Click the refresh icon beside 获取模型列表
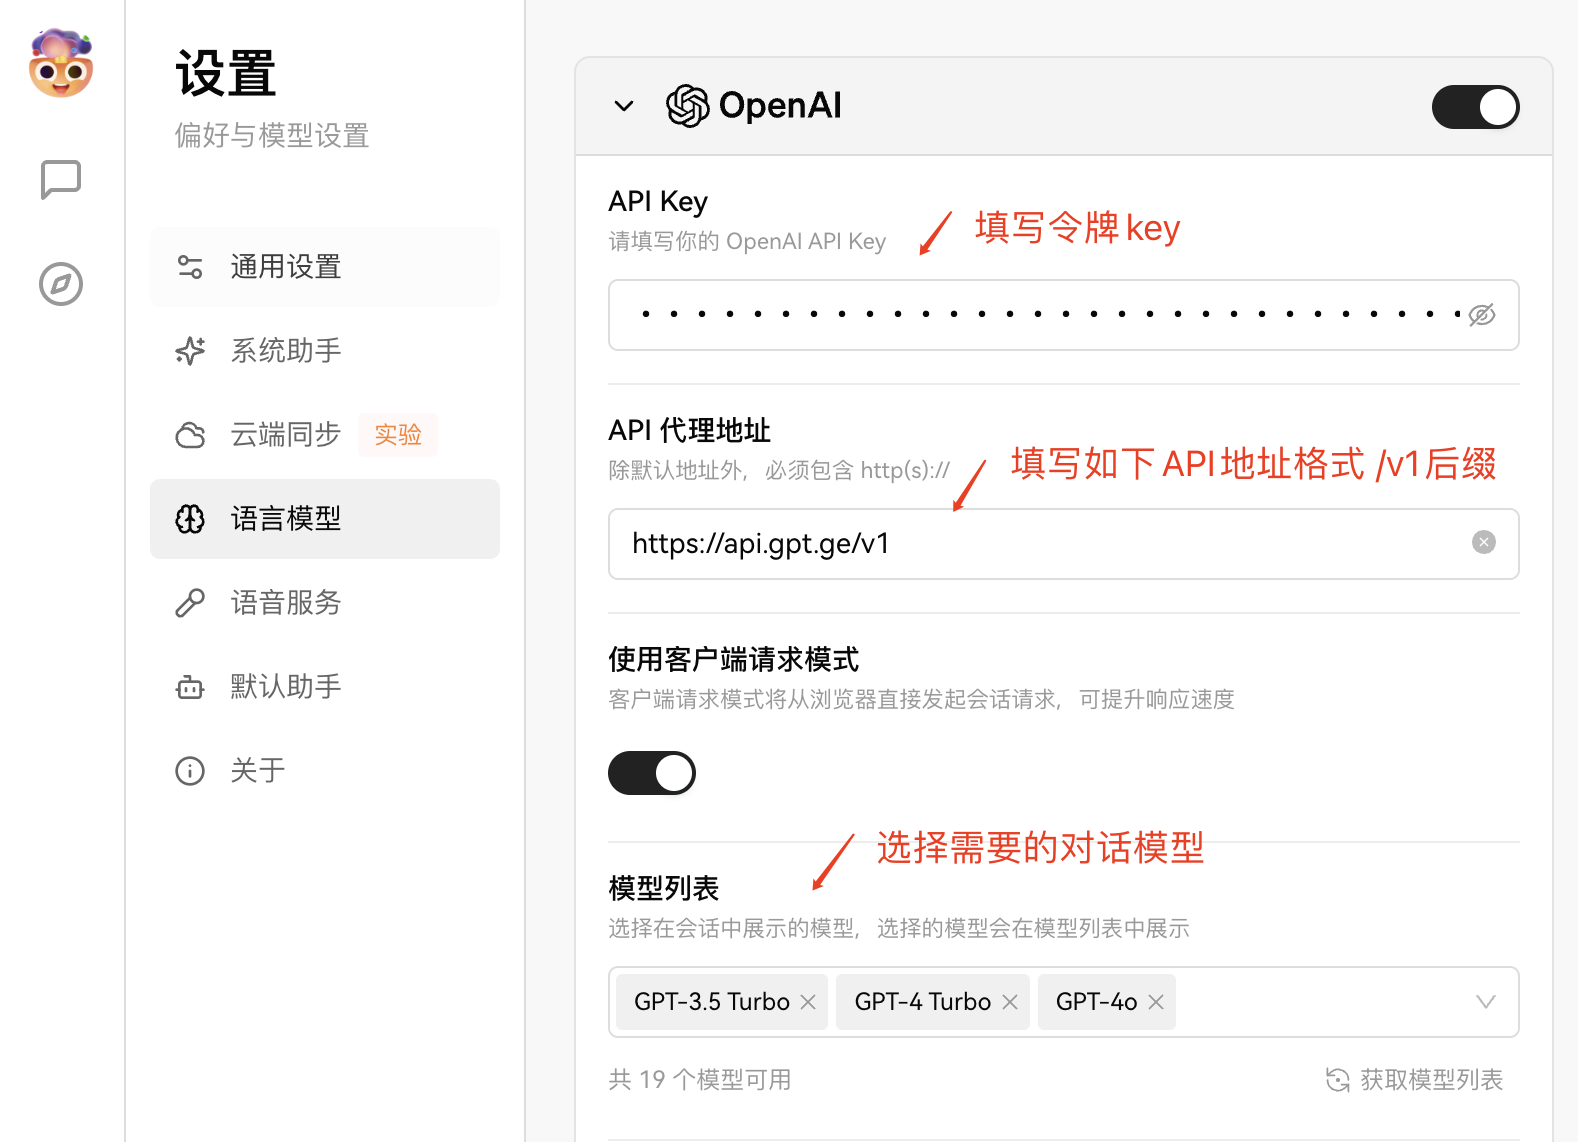 (x=1338, y=1080)
